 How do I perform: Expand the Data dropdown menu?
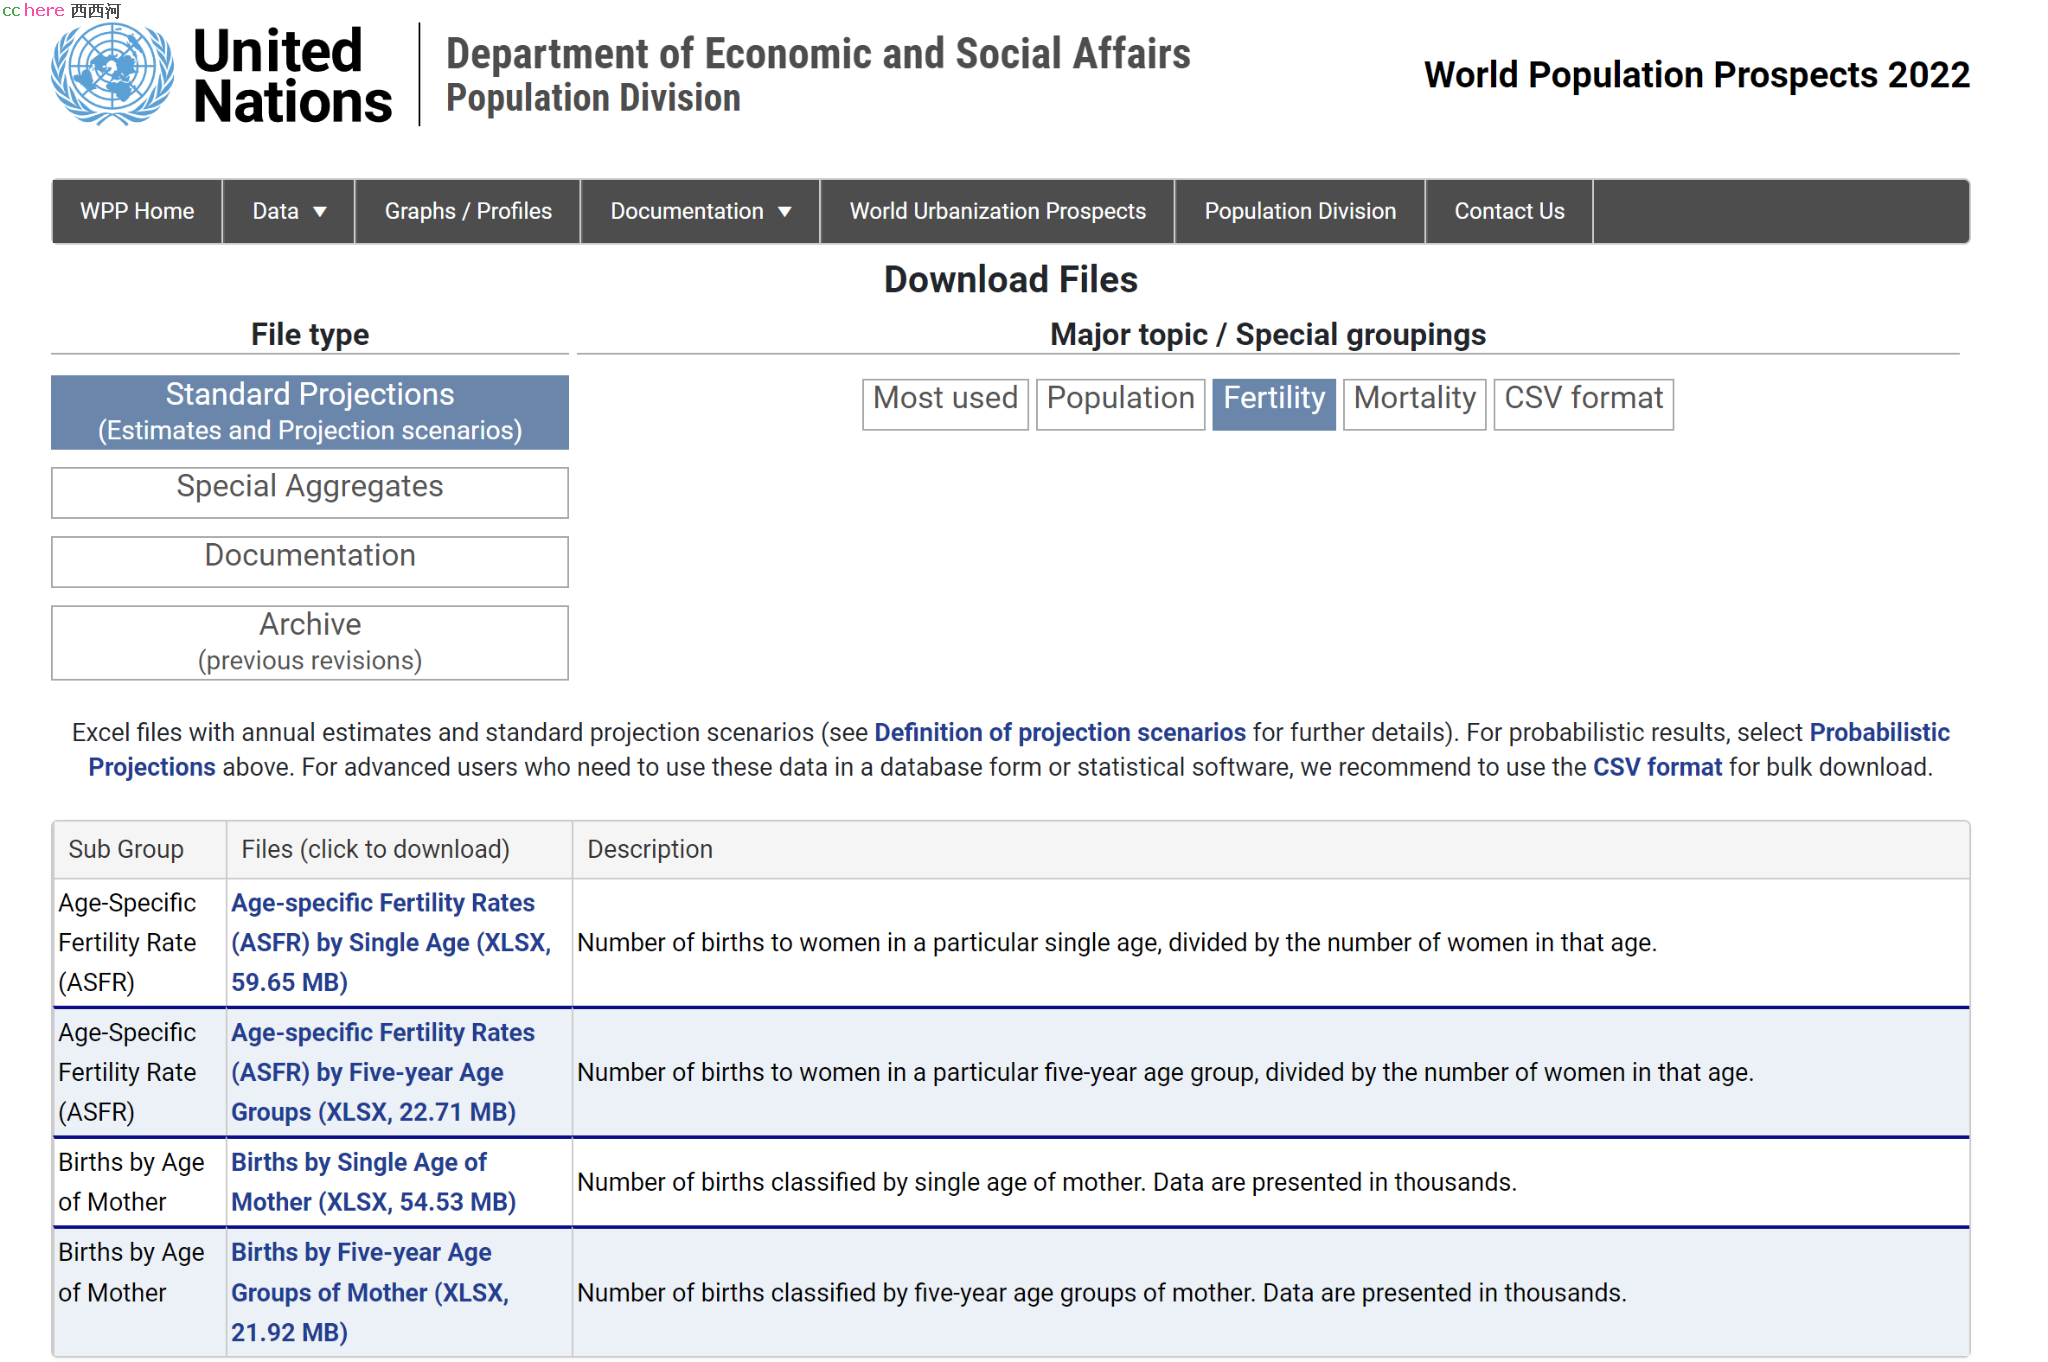(x=290, y=210)
